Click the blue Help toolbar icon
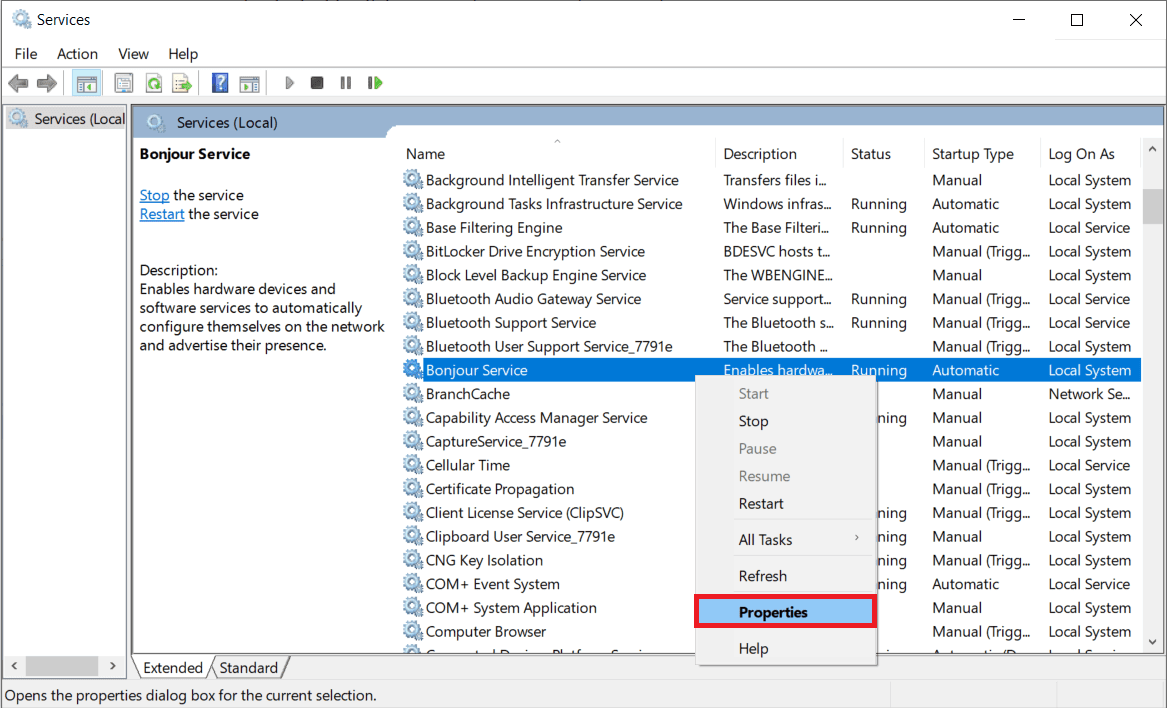This screenshot has width=1167, height=708. (x=220, y=83)
